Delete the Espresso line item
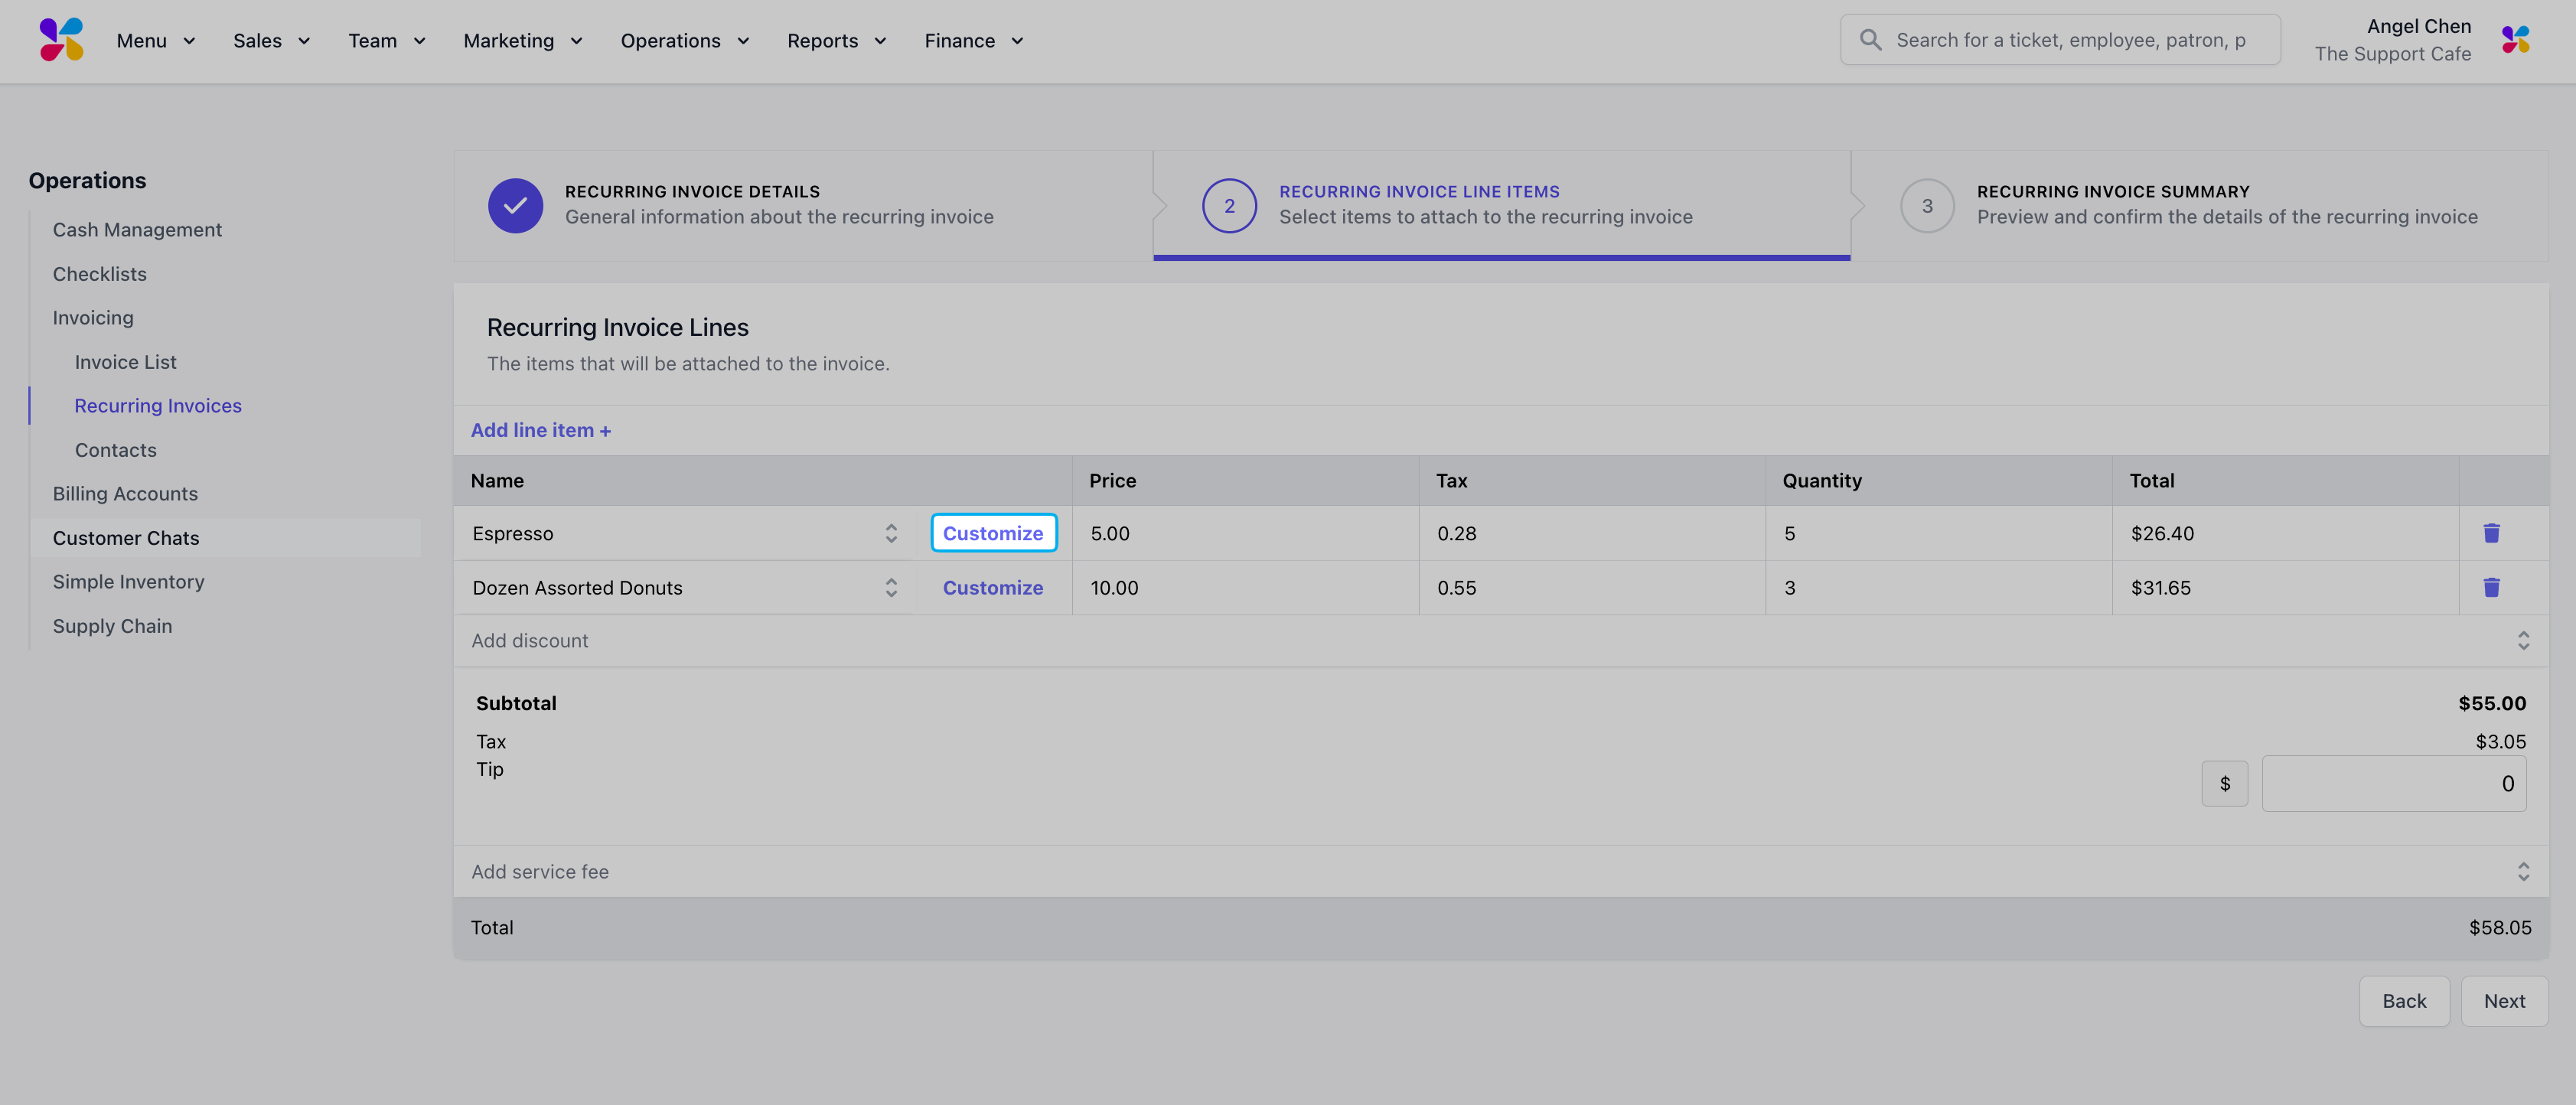This screenshot has height=1105, width=2576. tap(2491, 533)
